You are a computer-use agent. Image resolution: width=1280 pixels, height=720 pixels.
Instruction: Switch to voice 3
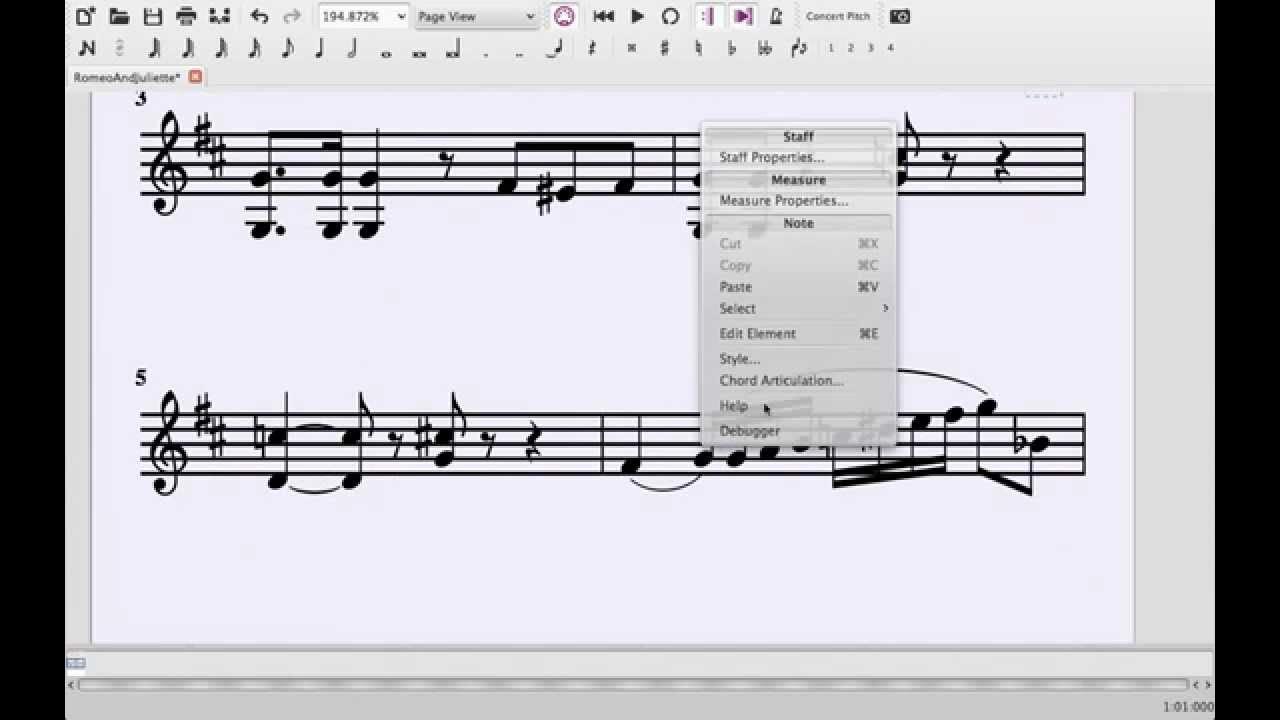(x=871, y=48)
